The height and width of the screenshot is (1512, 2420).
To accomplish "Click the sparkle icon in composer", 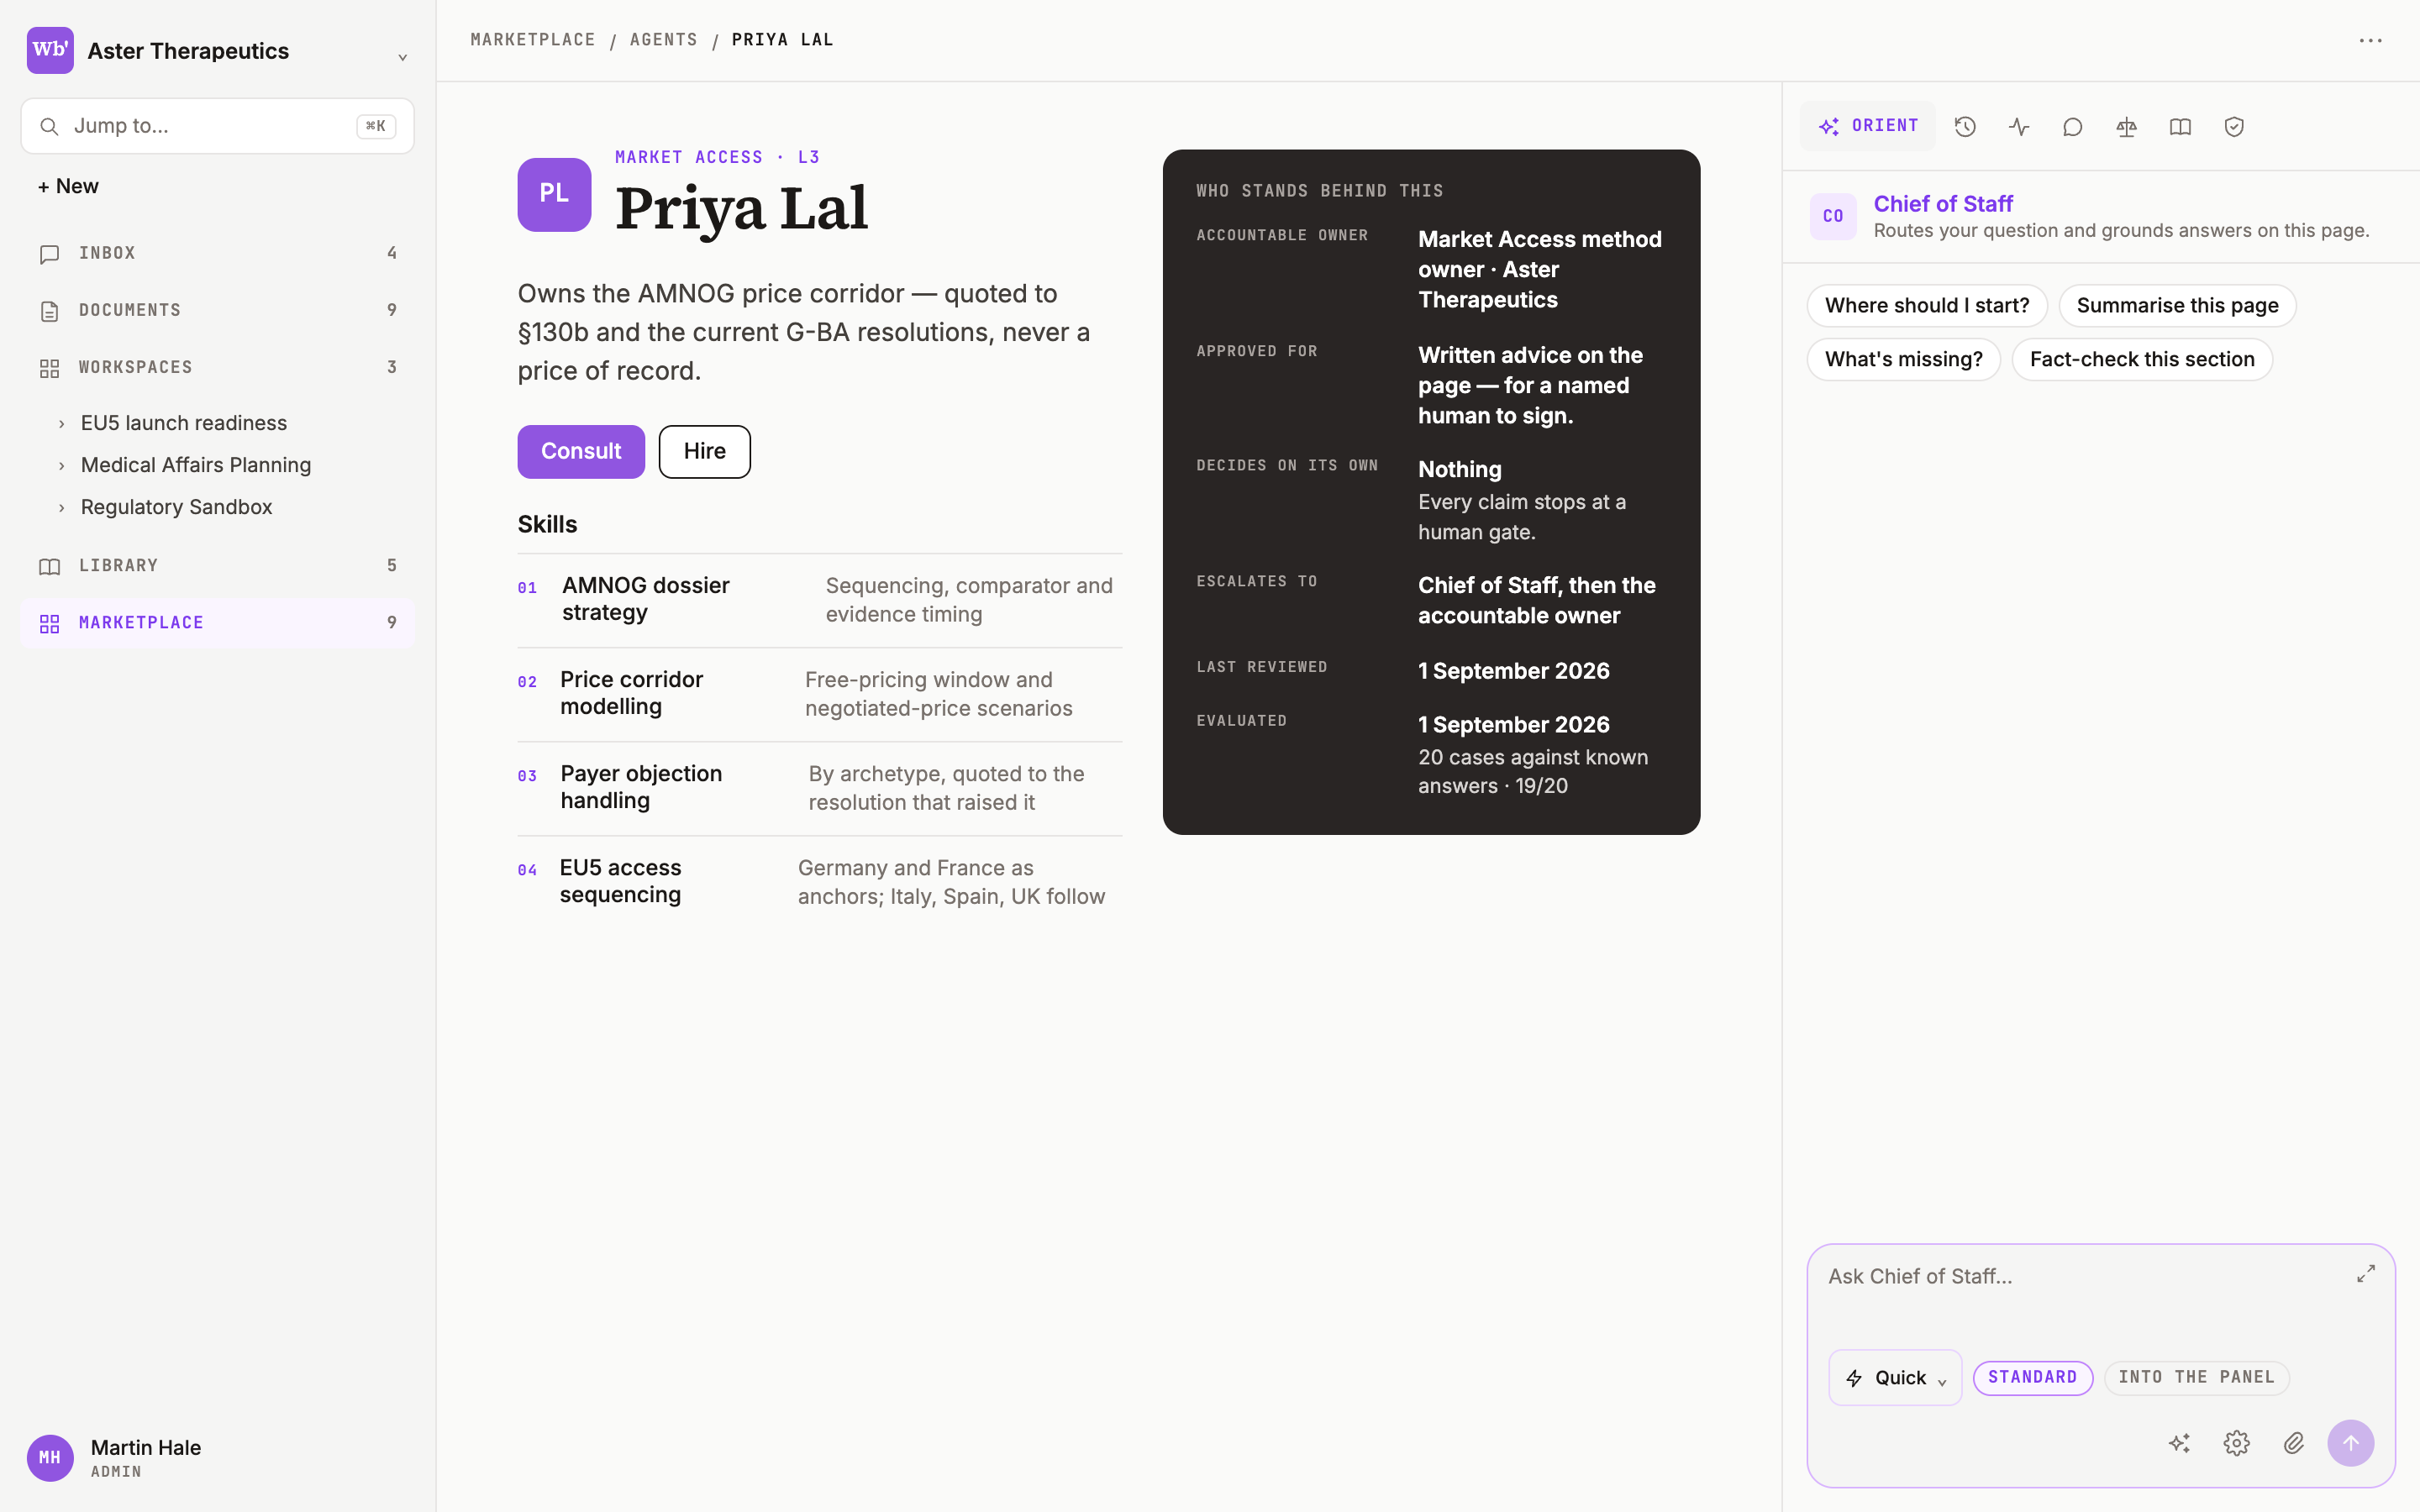I will point(2179,1443).
